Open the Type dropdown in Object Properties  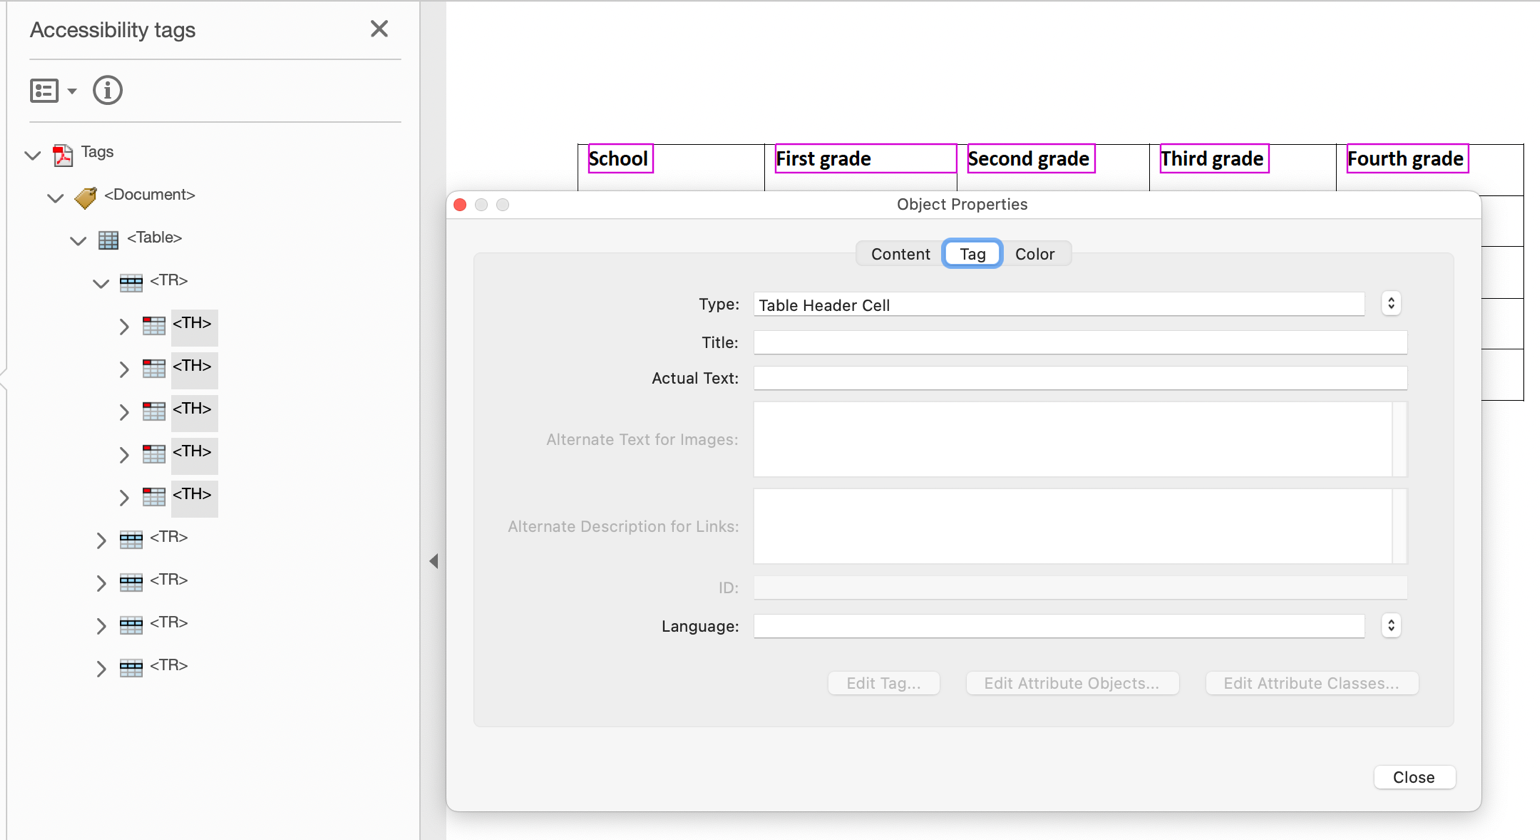[1391, 303]
